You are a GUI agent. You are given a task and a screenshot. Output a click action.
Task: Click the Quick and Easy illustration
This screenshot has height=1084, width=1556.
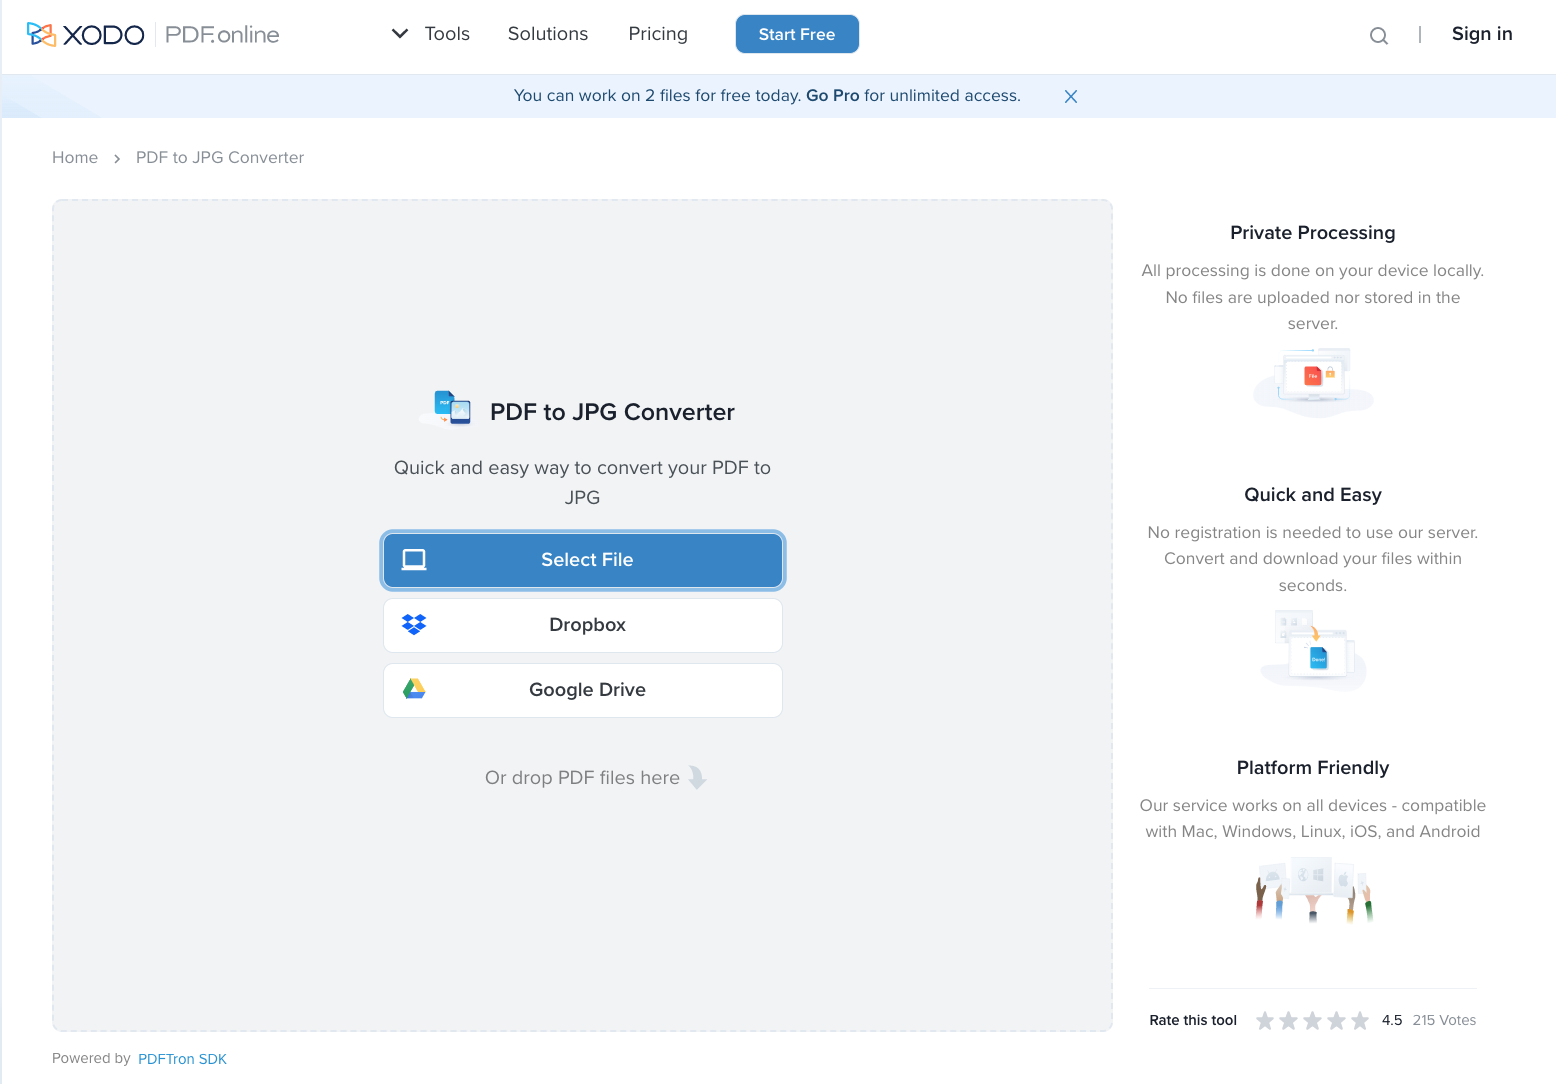pos(1312,650)
